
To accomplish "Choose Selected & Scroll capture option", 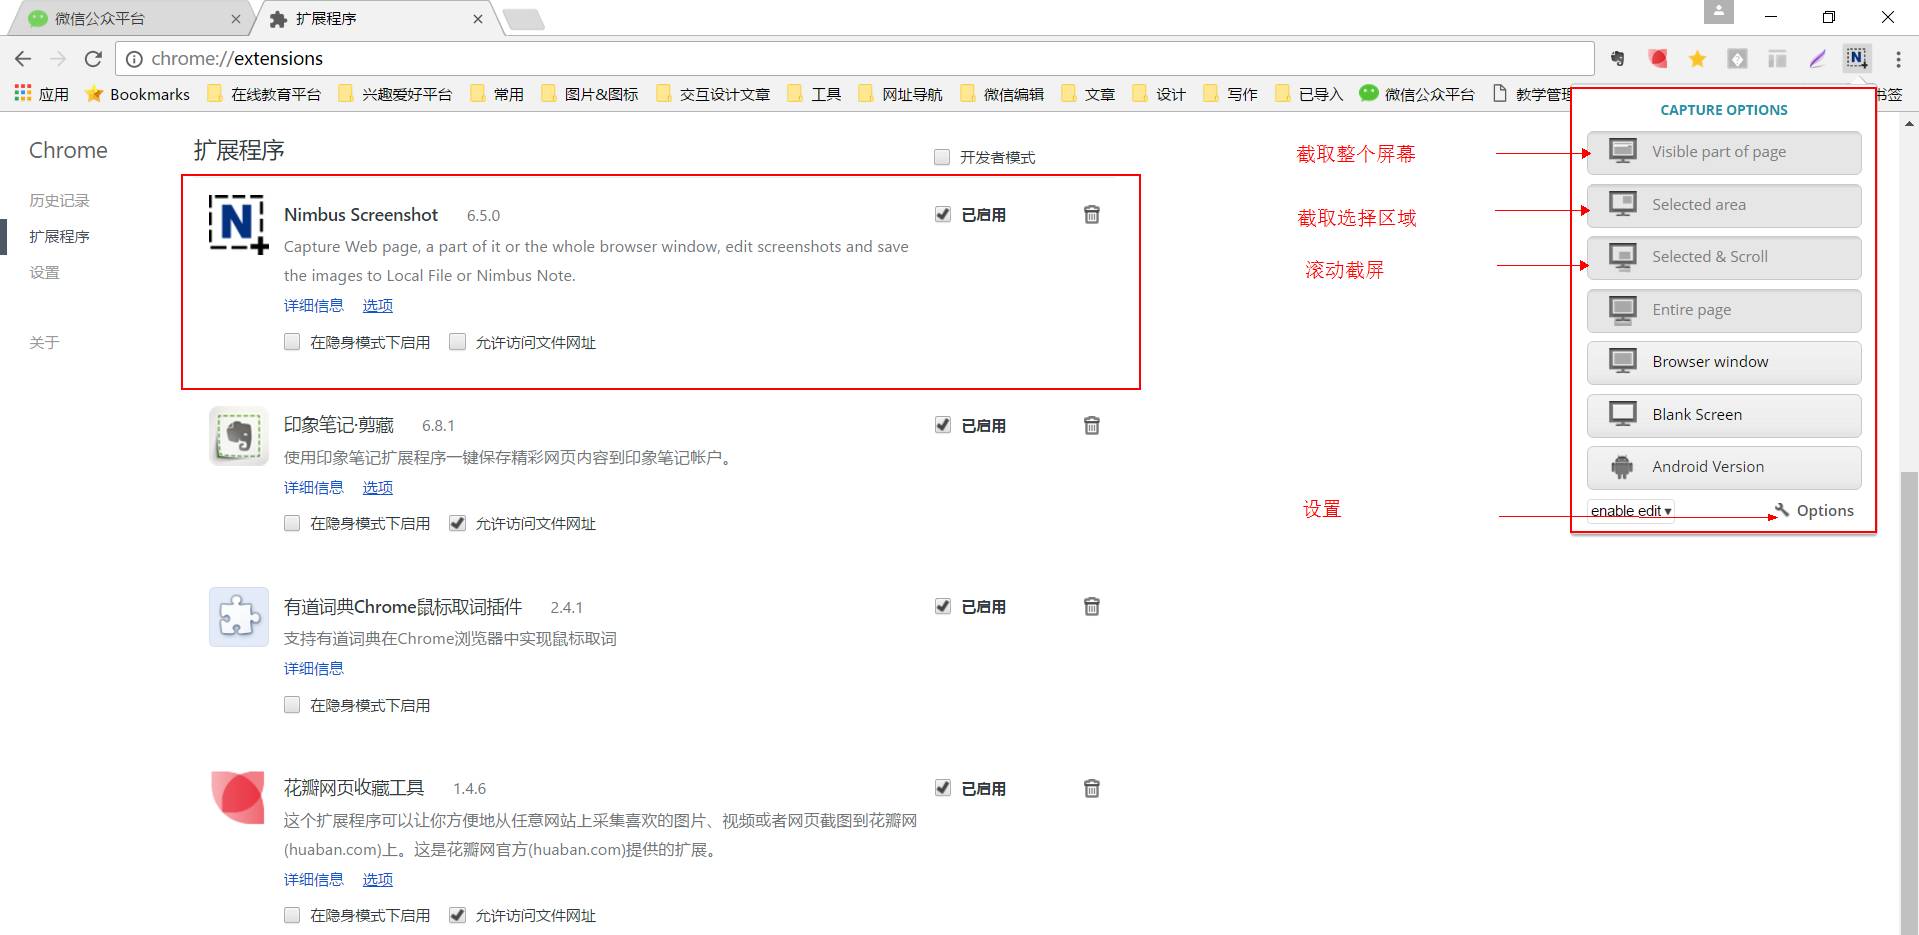I will (1724, 257).
